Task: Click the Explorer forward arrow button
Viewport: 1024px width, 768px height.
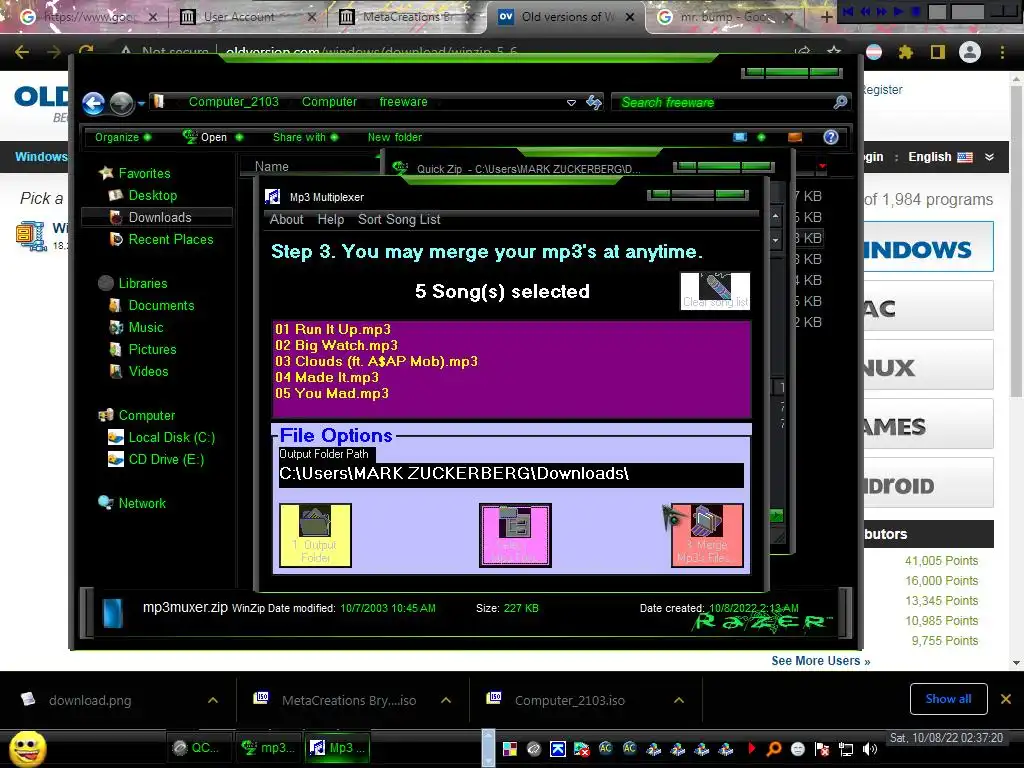Action: coord(121,103)
